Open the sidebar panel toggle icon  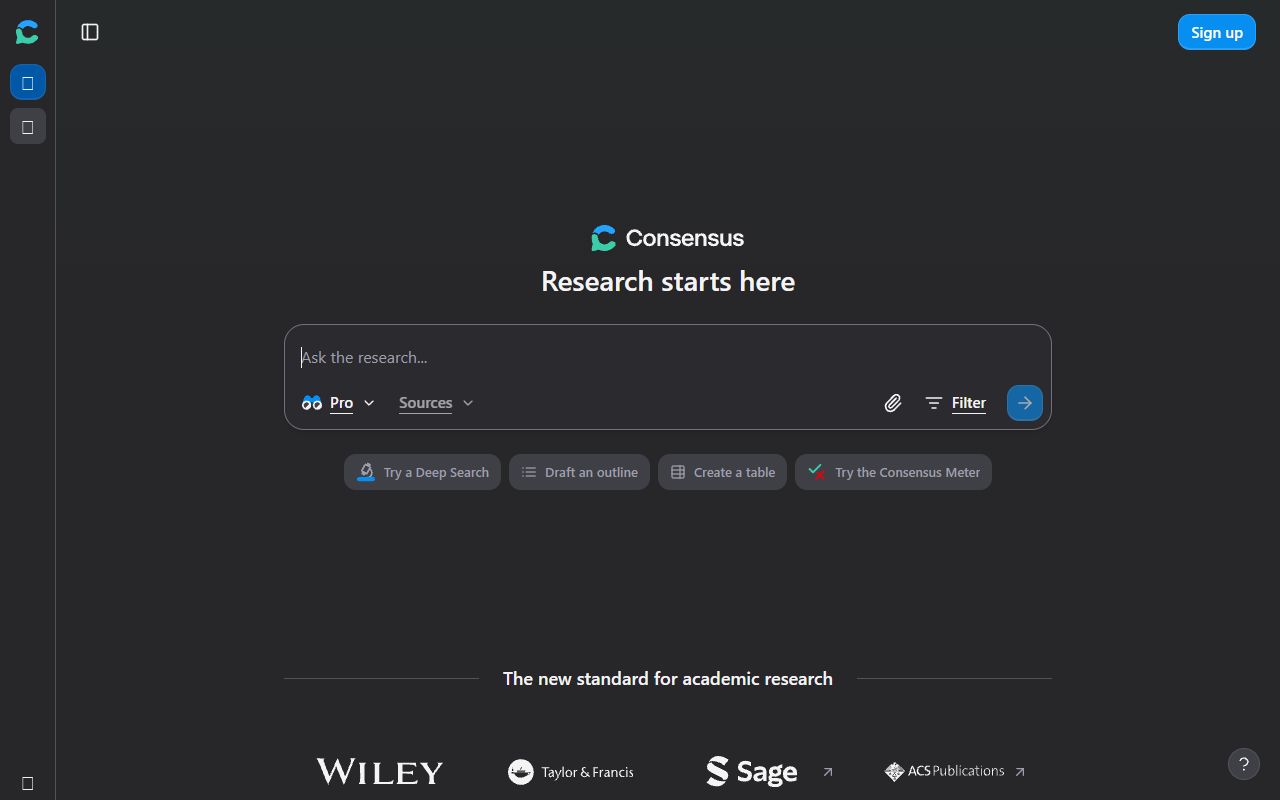[90, 32]
